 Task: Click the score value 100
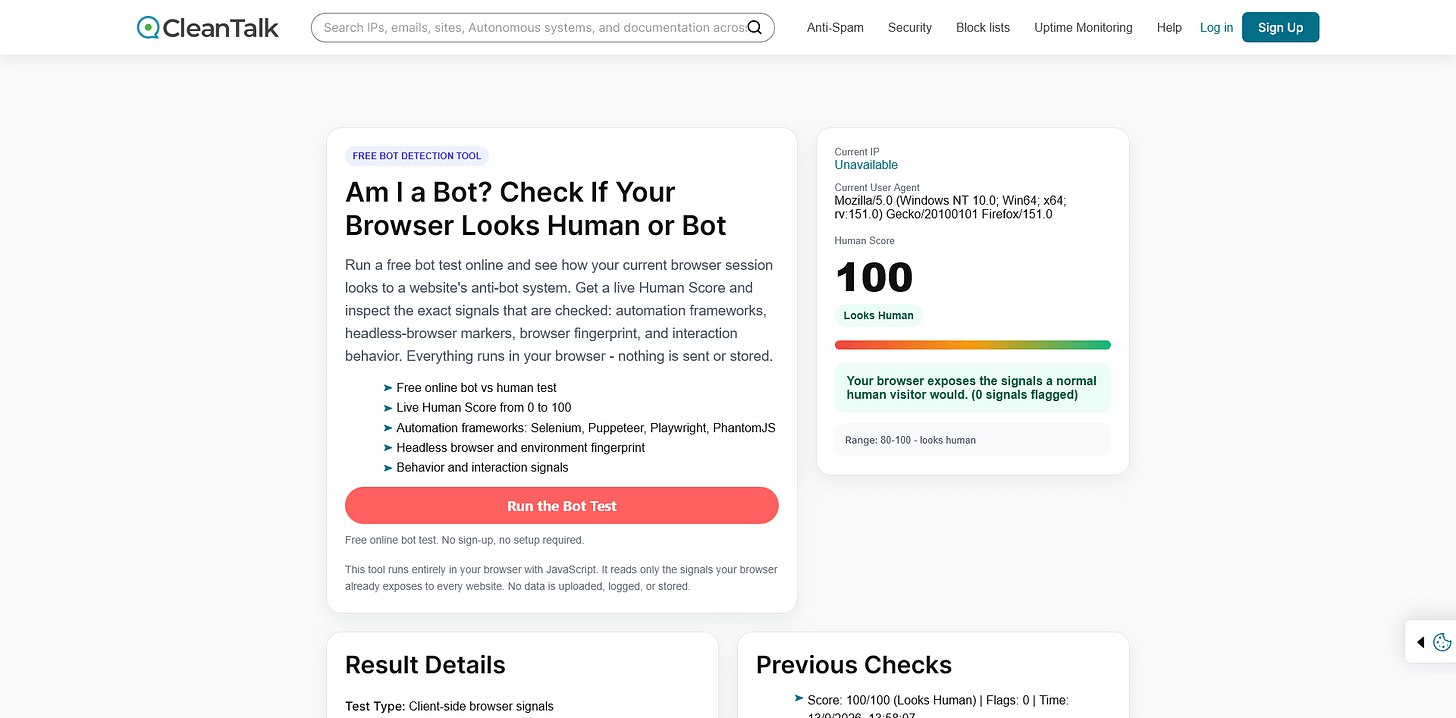tap(874, 277)
